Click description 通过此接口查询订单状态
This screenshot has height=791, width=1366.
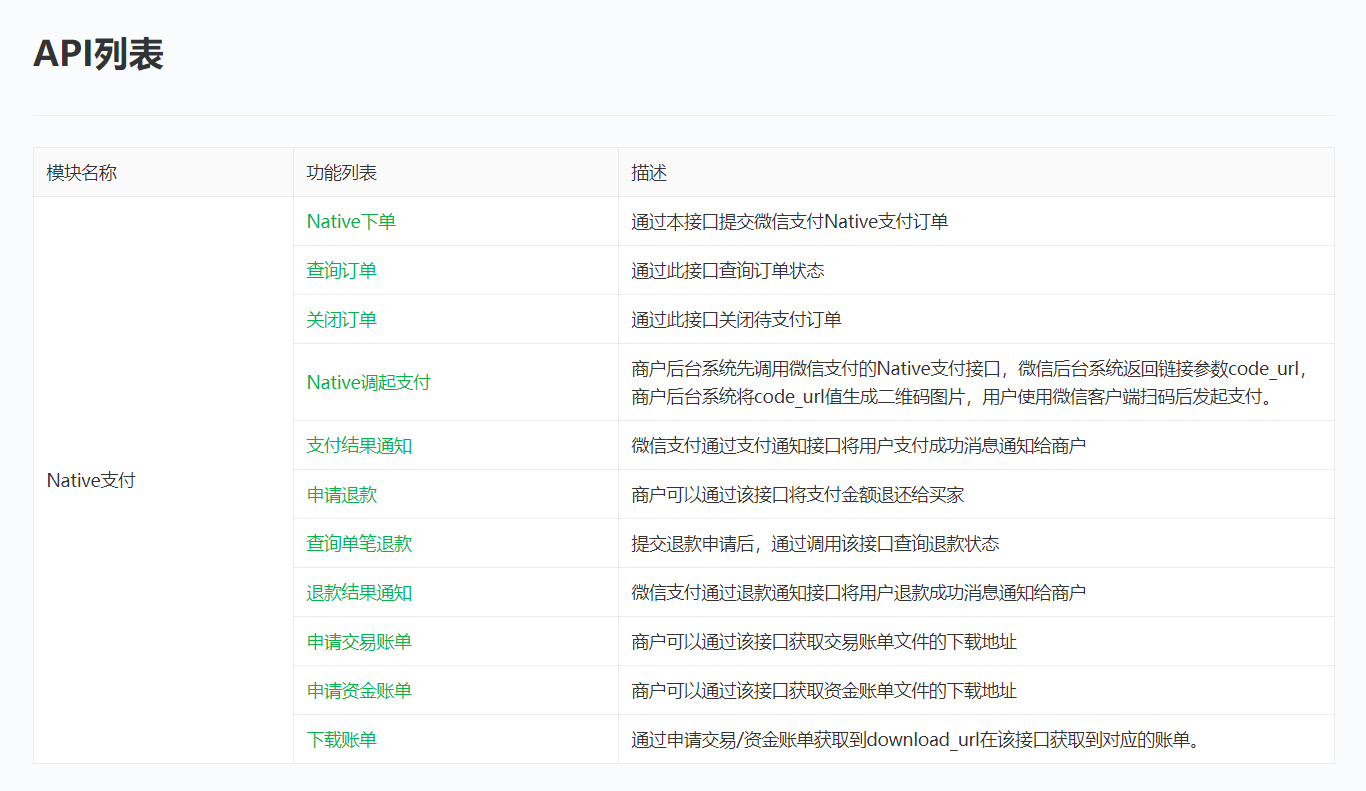pyautogui.click(x=728, y=270)
